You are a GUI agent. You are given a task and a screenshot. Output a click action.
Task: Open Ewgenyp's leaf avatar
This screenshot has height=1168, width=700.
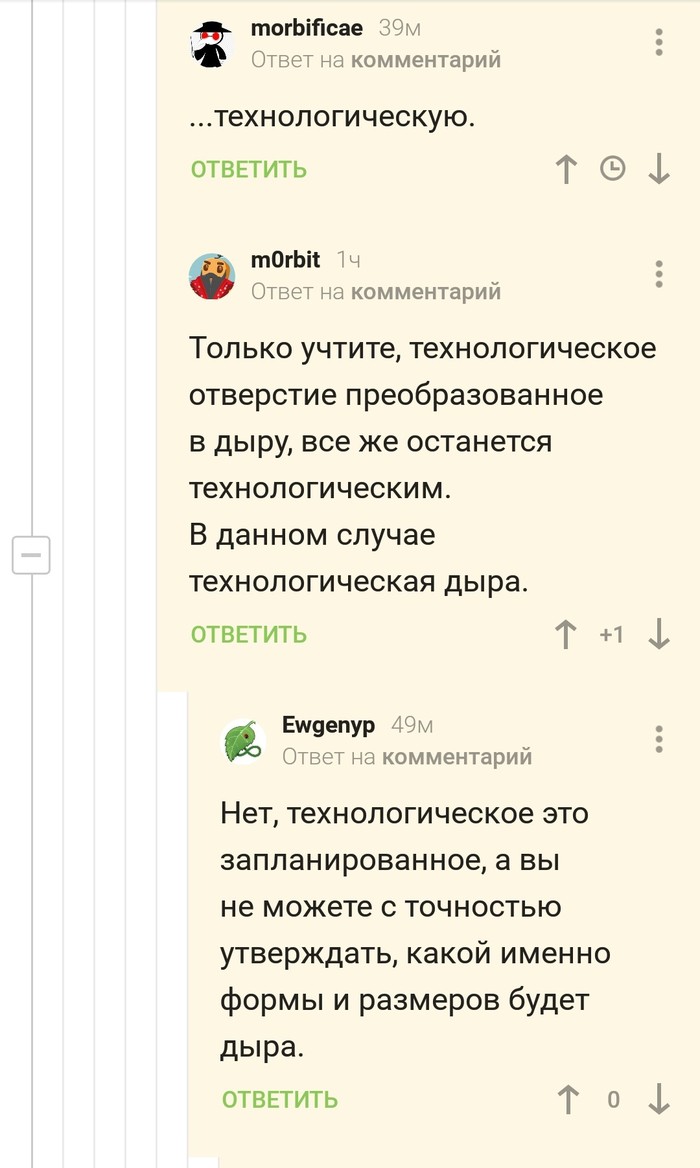(x=243, y=741)
